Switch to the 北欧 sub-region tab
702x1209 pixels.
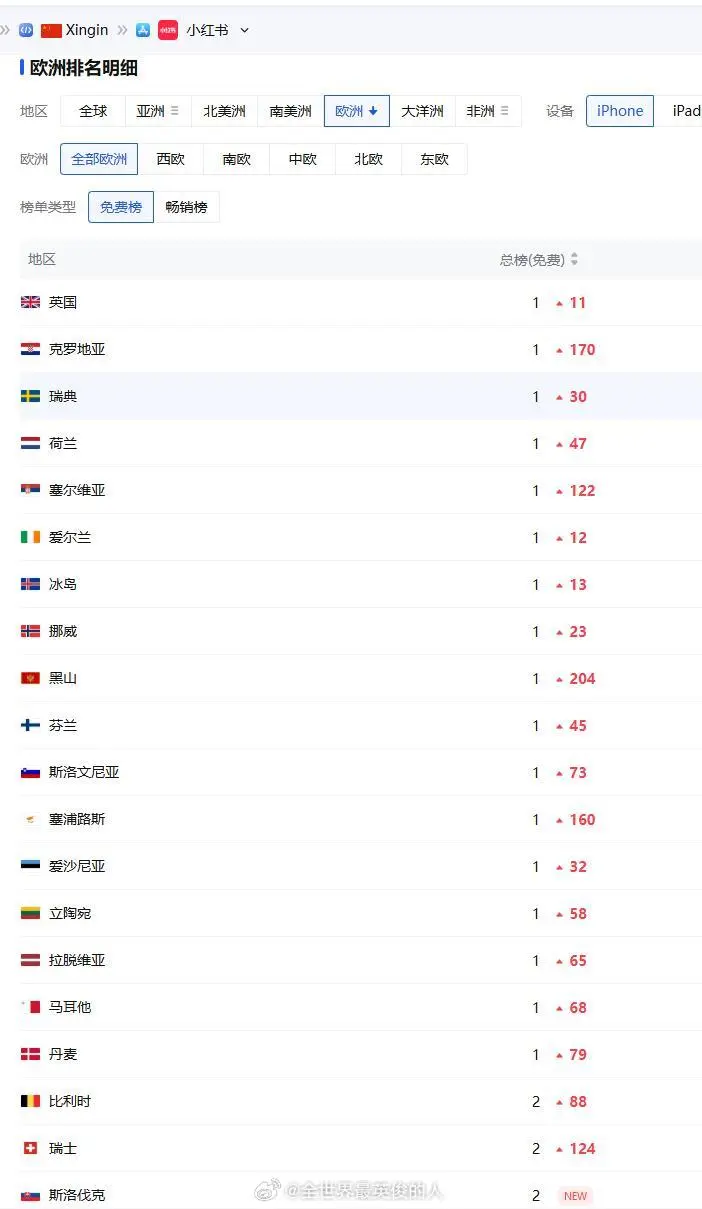click(x=369, y=159)
